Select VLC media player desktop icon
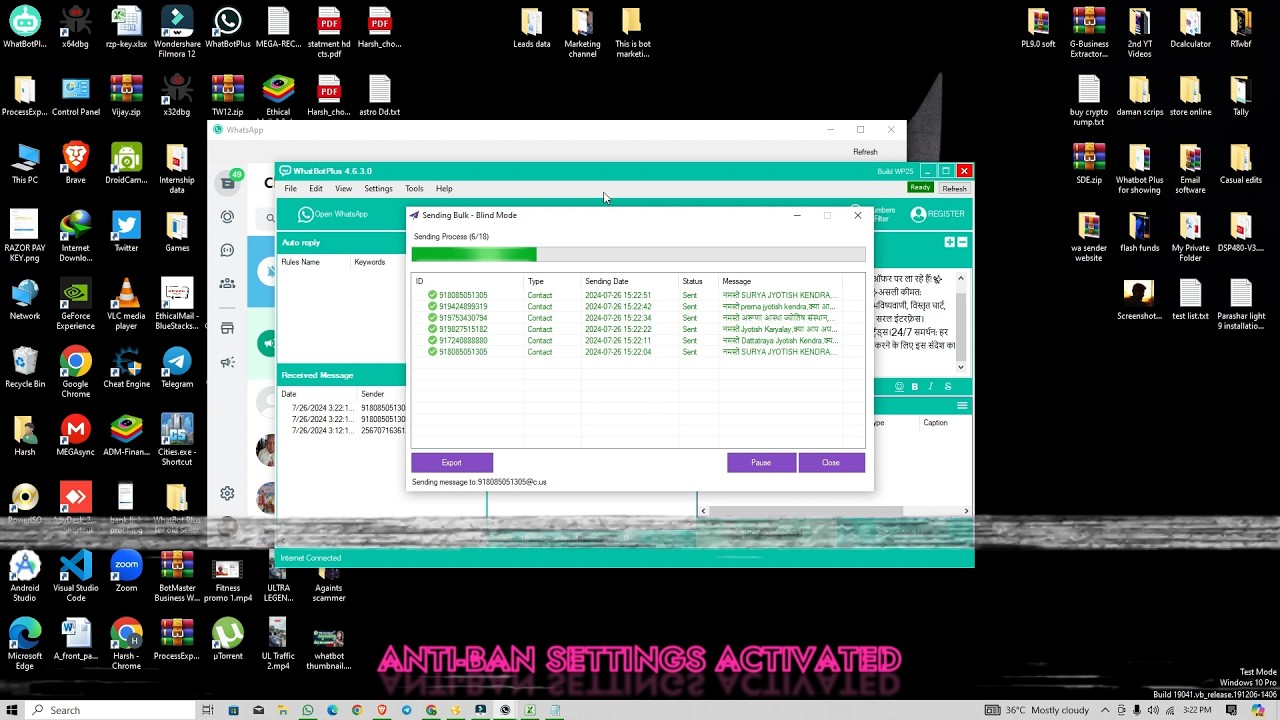Viewport: 1280px width, 720px height. [126, 304]
